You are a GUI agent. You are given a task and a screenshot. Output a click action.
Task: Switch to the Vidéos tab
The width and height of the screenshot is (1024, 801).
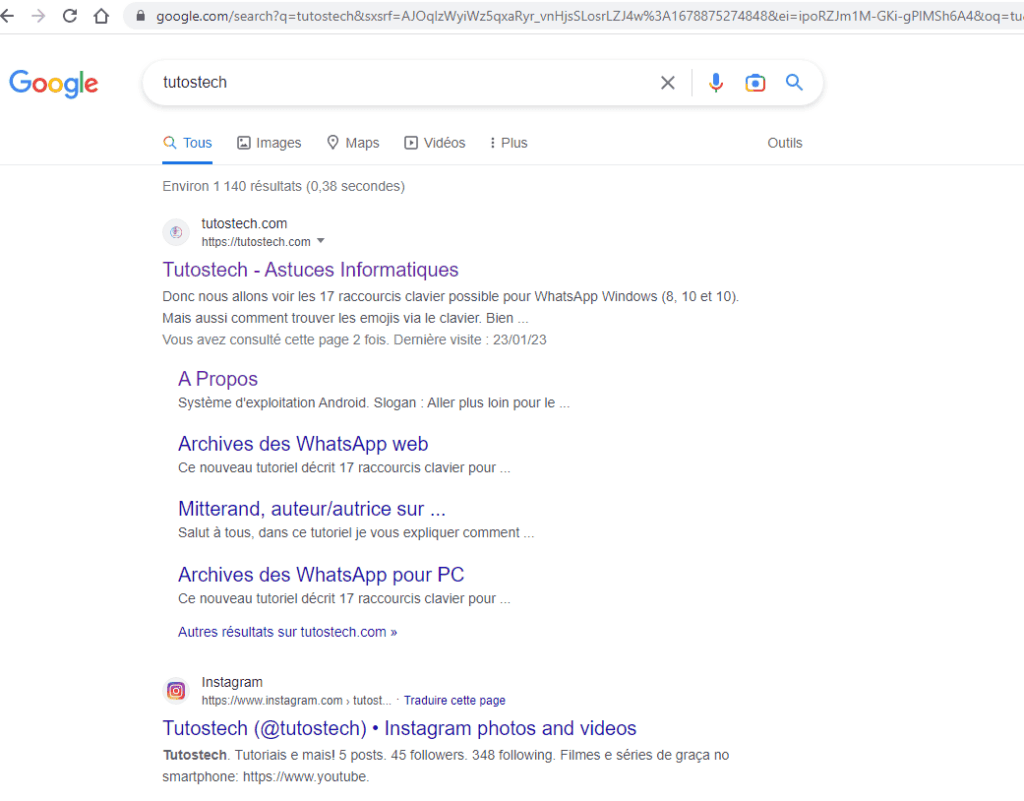point(435,142)
